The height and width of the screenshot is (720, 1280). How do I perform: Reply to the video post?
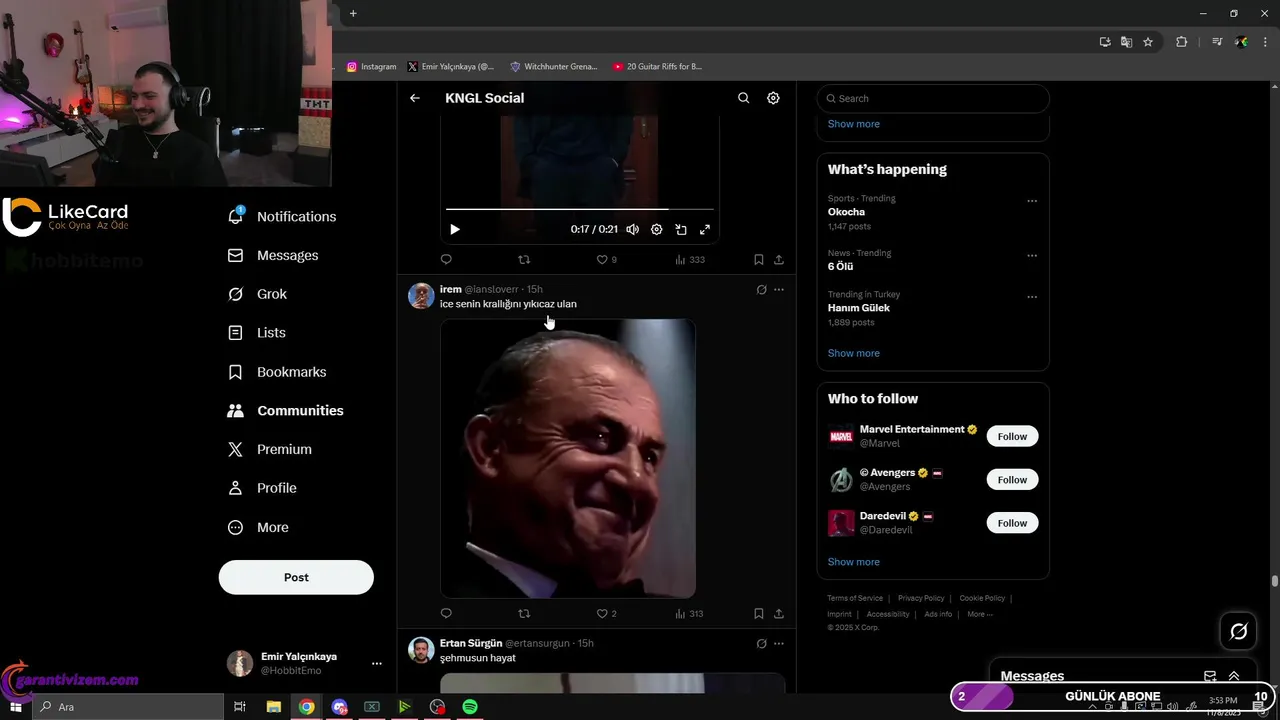[x=446, y=259]
